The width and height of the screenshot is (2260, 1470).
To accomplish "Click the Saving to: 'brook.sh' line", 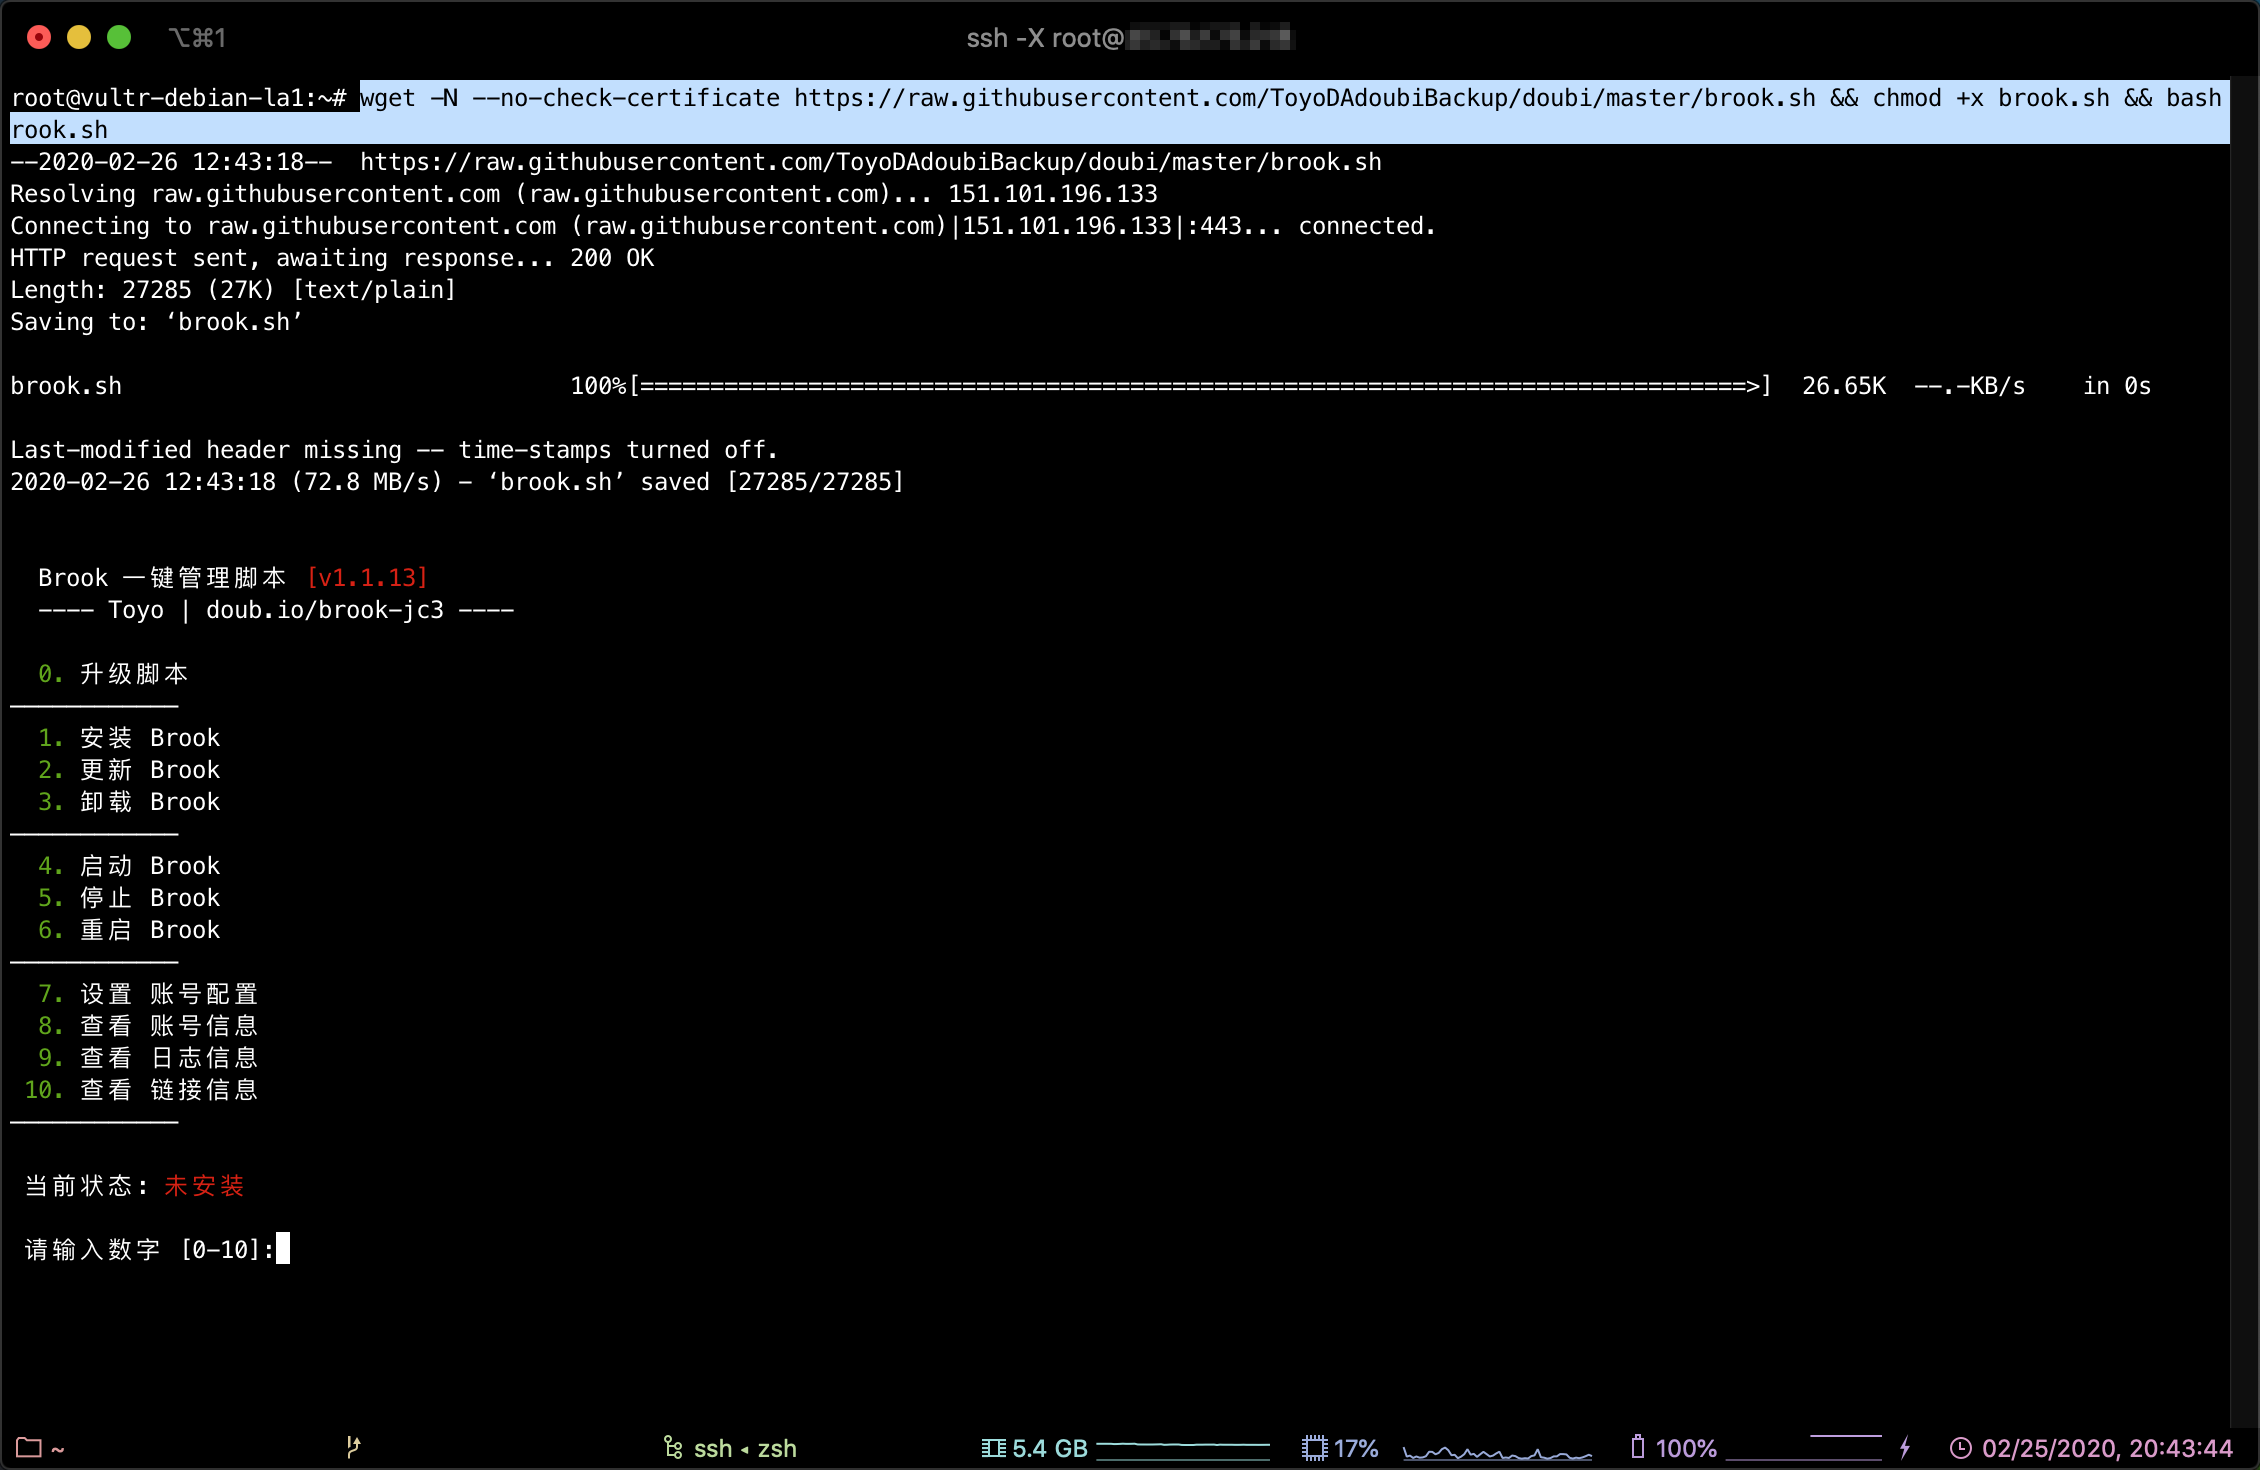I will point(156,322).
